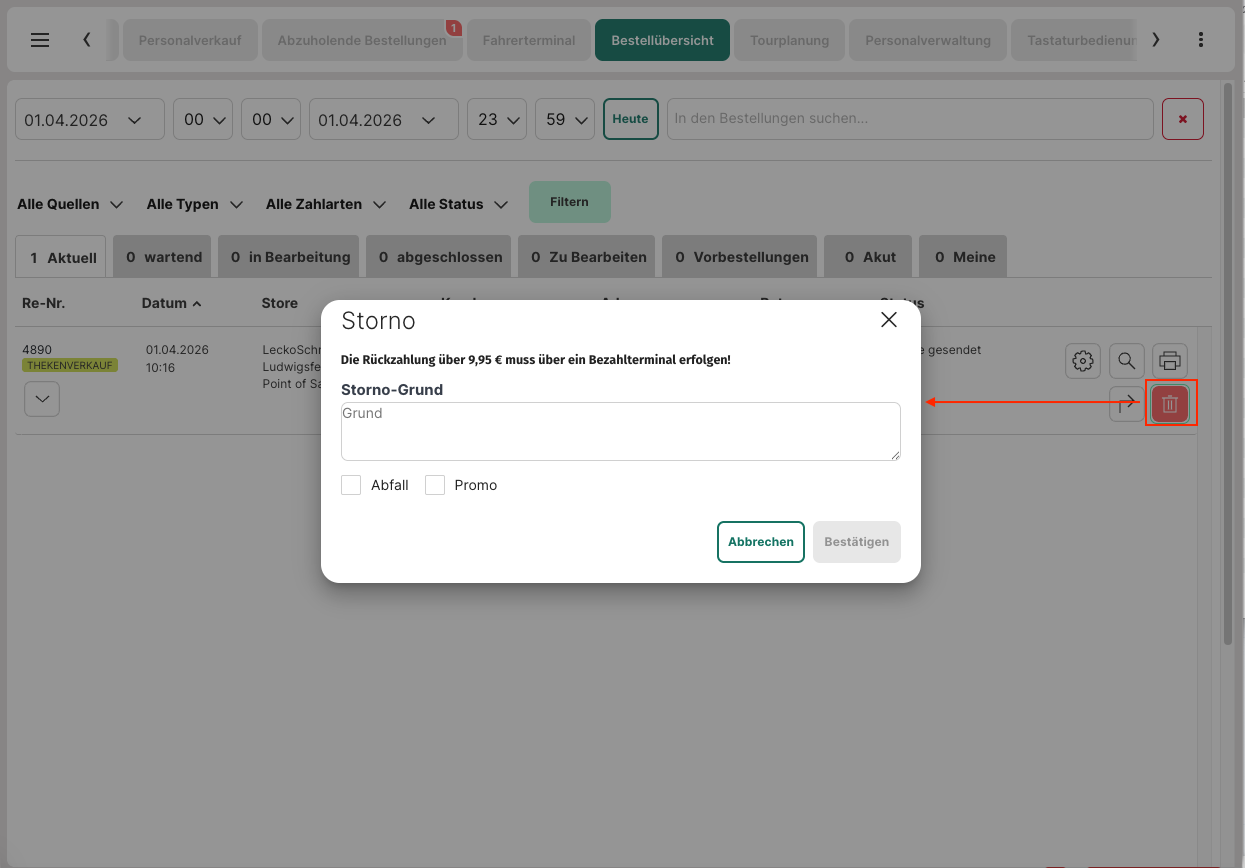Open the Alle Zahlarten dropdown
This screenshot has height=868, width=1245.
326,204
